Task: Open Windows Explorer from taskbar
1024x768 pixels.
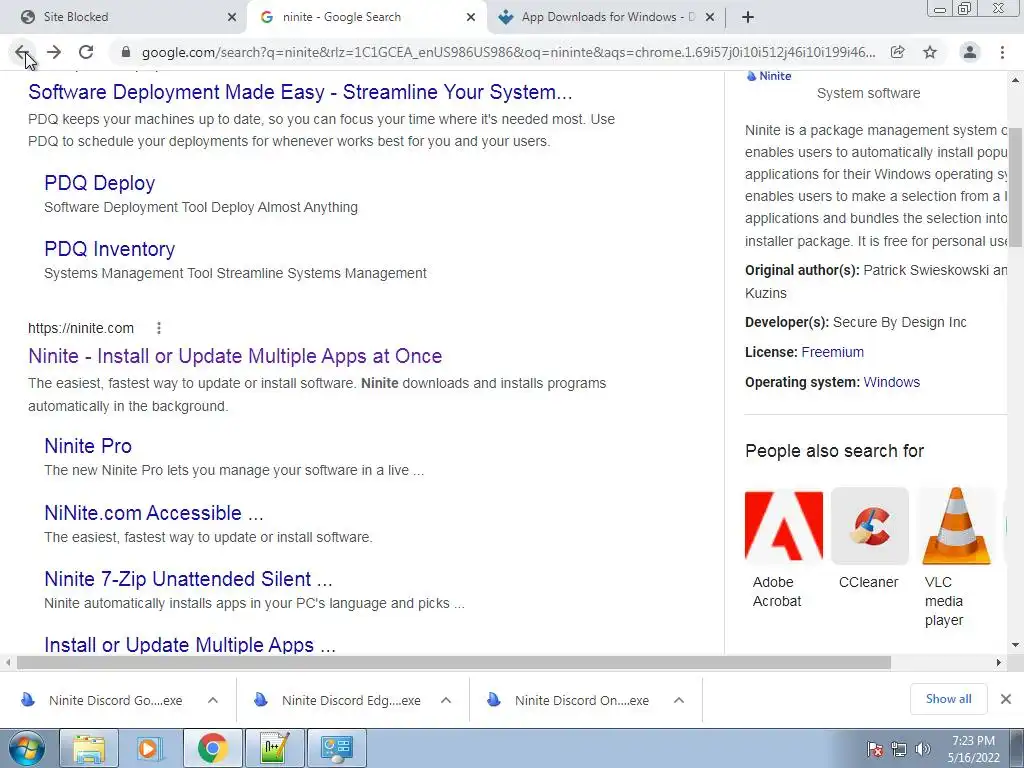Action: (89, 748)
